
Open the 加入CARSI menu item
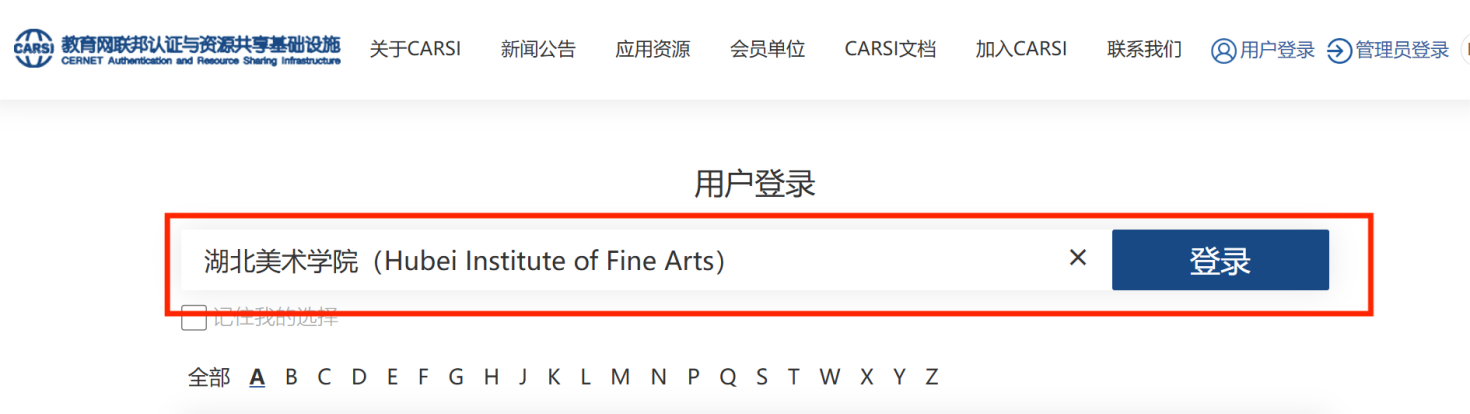point(1021,49)
